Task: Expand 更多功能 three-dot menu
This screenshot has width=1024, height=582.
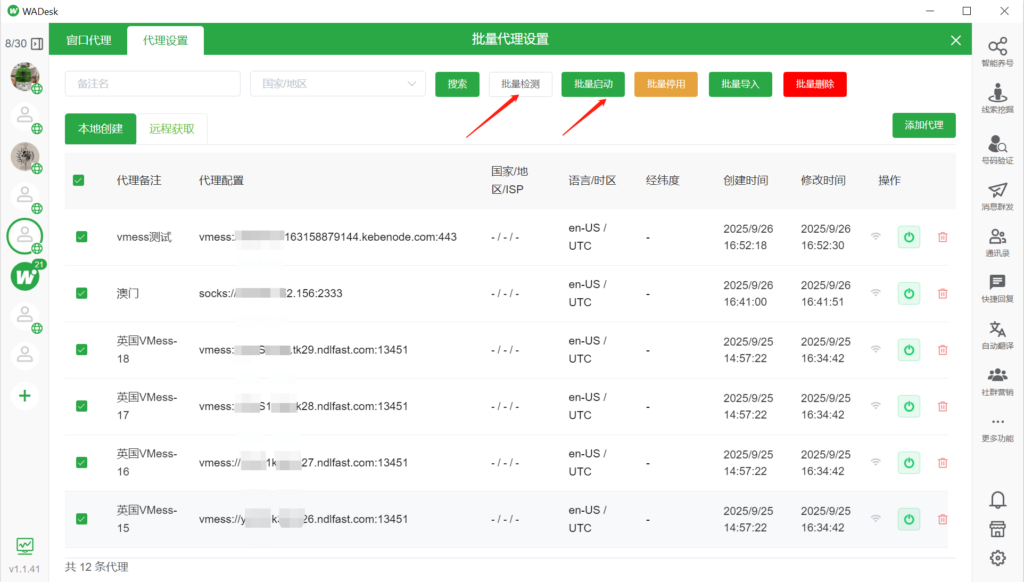Action: (x=997, y=427)
